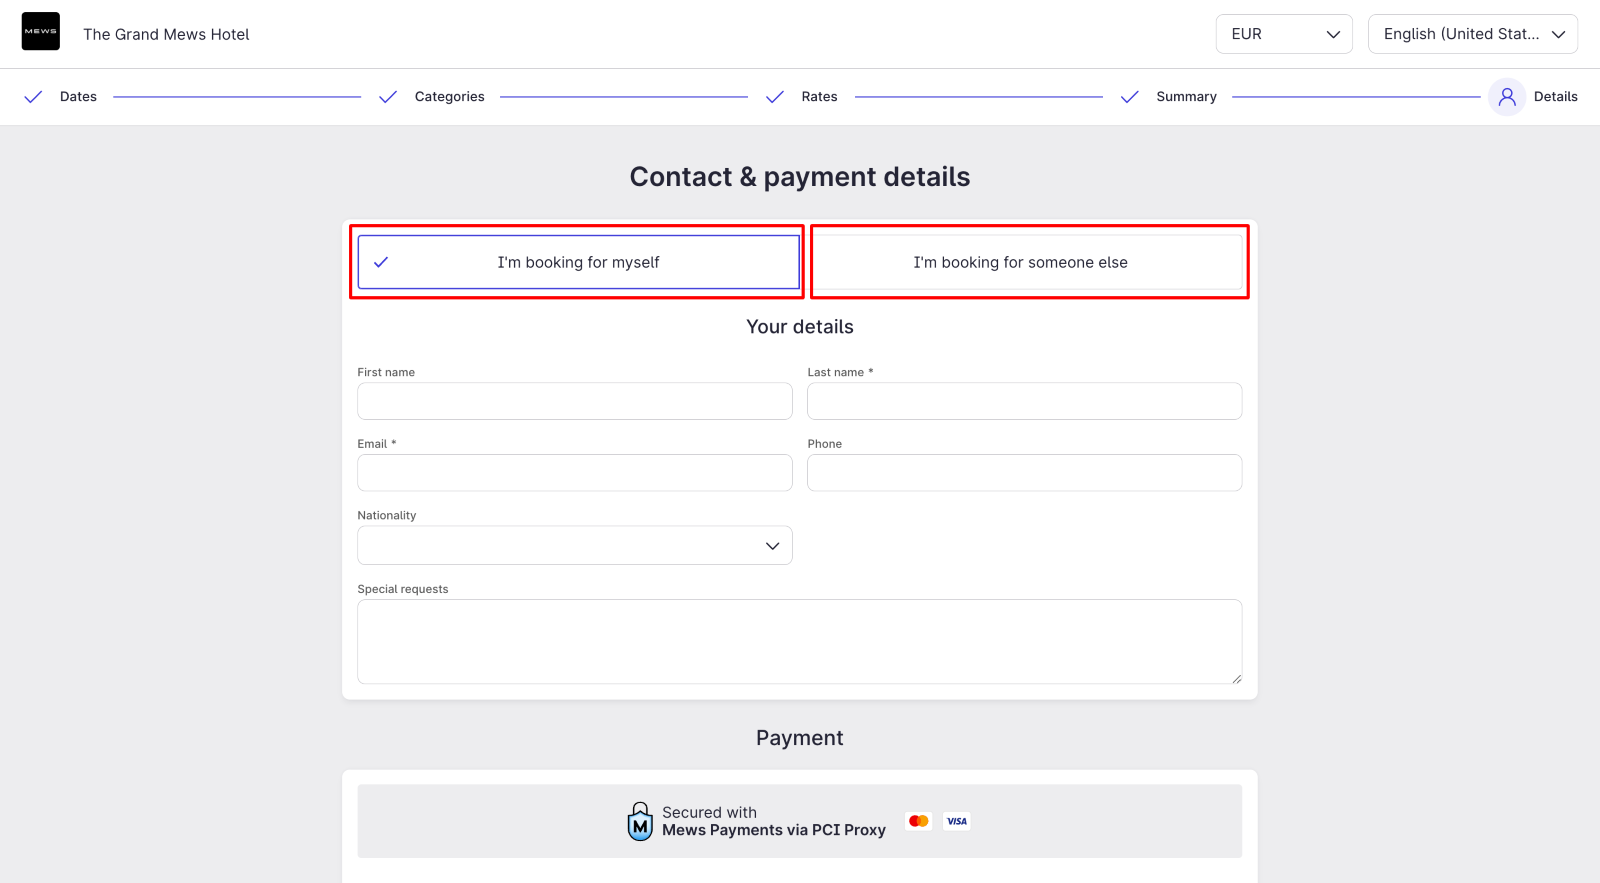Click the Visa card logo
This screenshot has height=883, width=1600.
[x=957, y=821]
